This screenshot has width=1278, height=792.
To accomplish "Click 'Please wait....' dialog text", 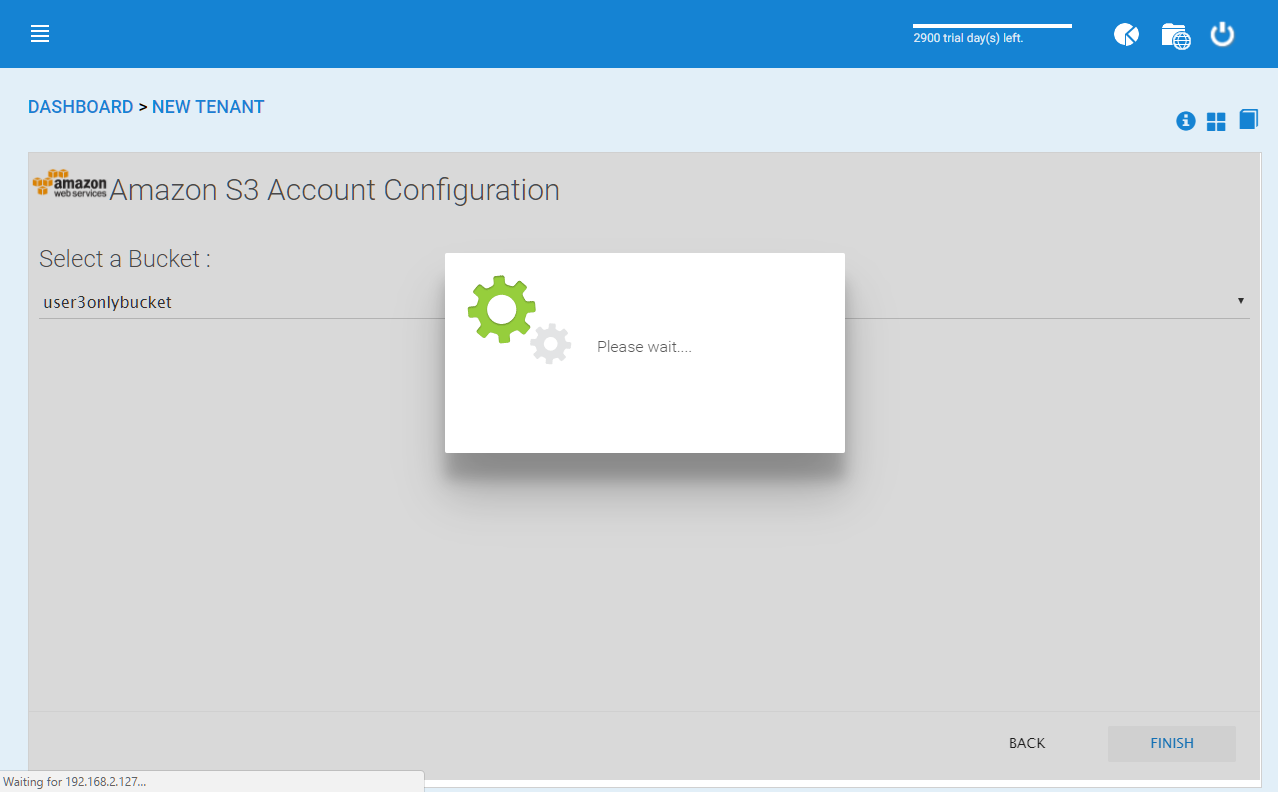I will point(644,347).
